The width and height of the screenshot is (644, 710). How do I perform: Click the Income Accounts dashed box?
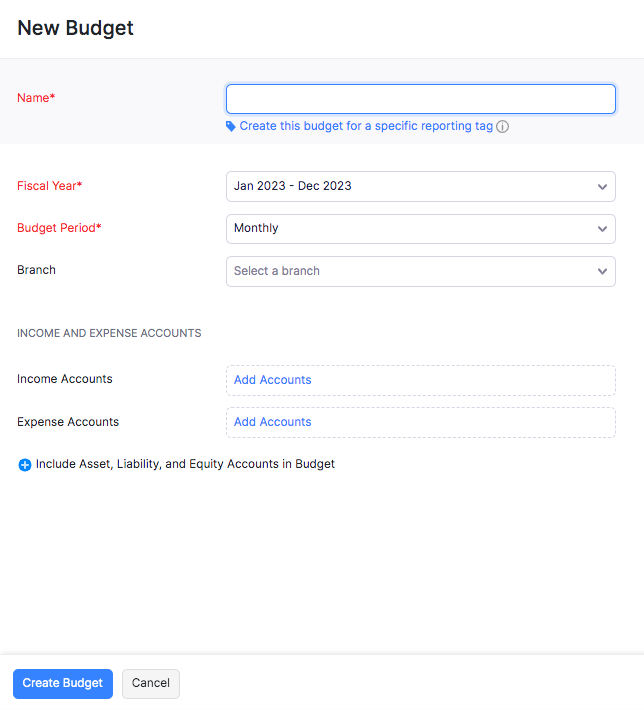[x=421, y=380]
